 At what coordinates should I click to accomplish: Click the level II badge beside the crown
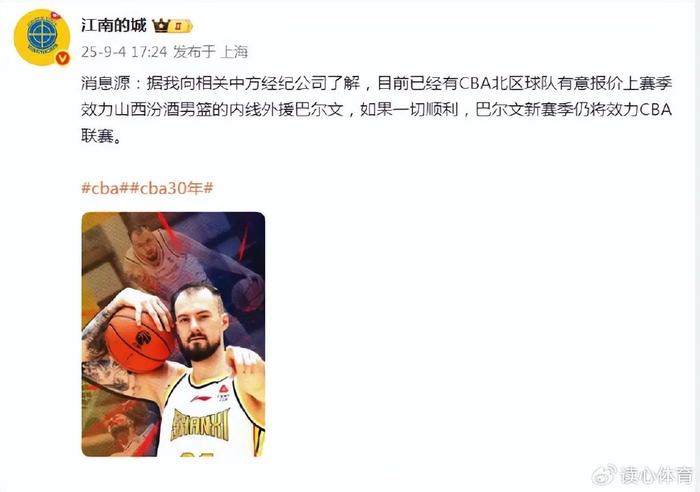tap(180, 26)
